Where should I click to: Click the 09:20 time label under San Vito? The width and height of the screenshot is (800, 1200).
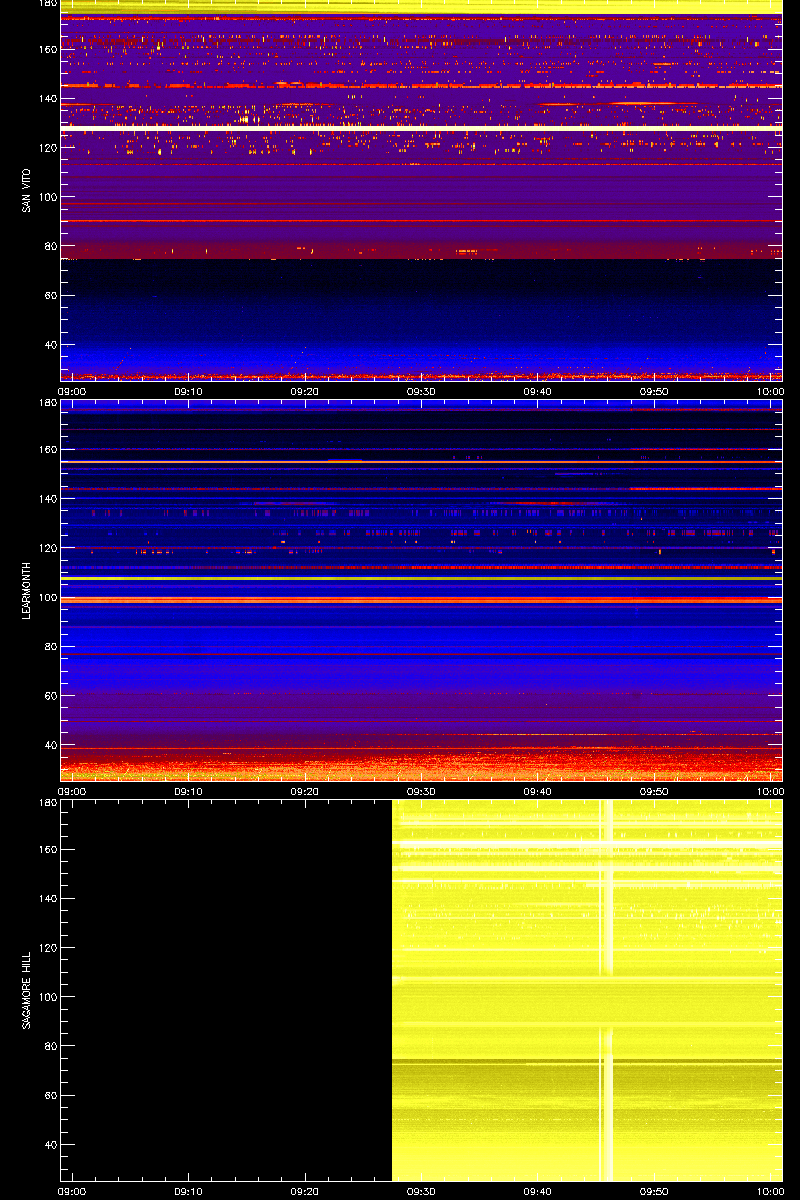point(305,392)
